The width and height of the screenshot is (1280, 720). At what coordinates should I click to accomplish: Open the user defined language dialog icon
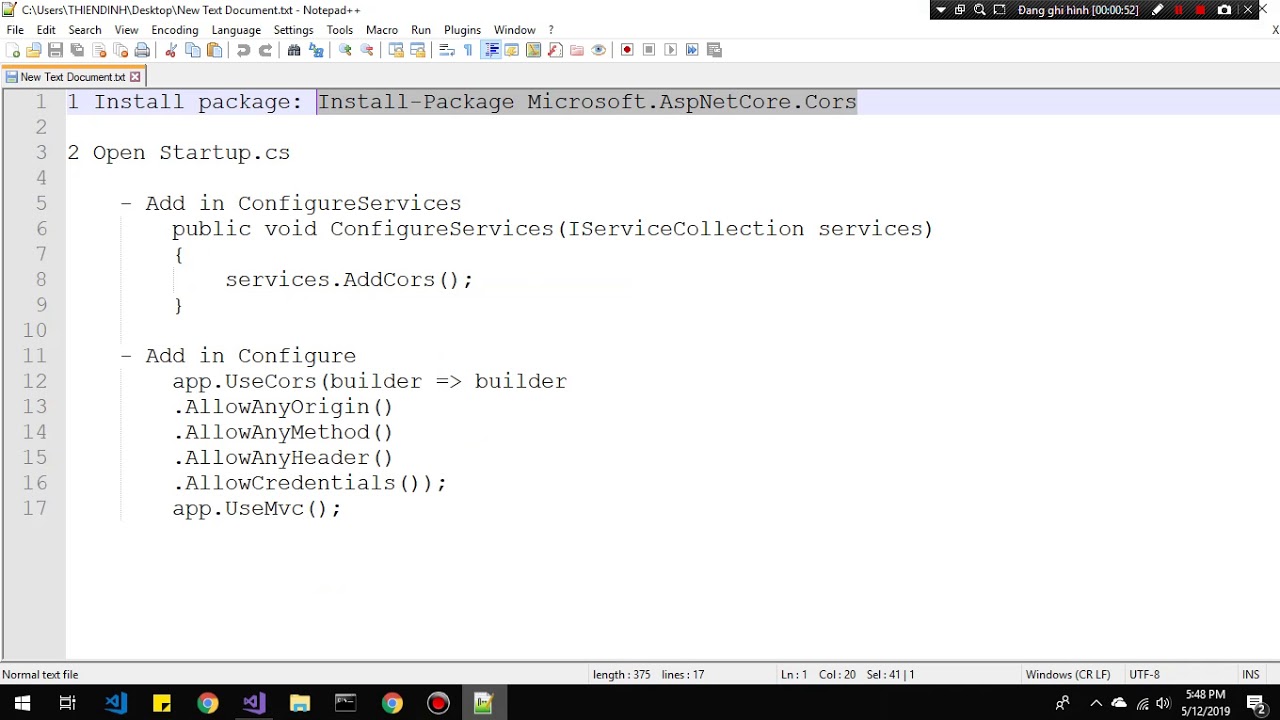click(512, 50)
